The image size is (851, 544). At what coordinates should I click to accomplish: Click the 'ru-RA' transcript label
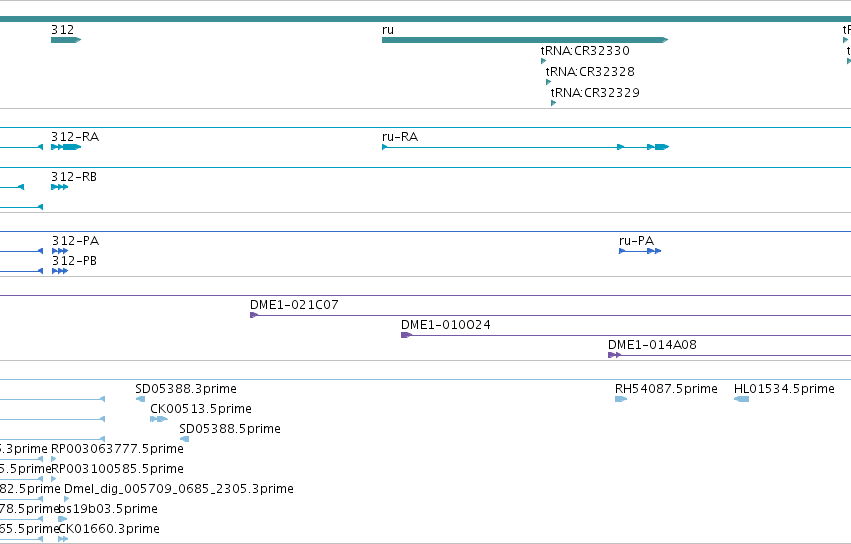coord(400,137)
